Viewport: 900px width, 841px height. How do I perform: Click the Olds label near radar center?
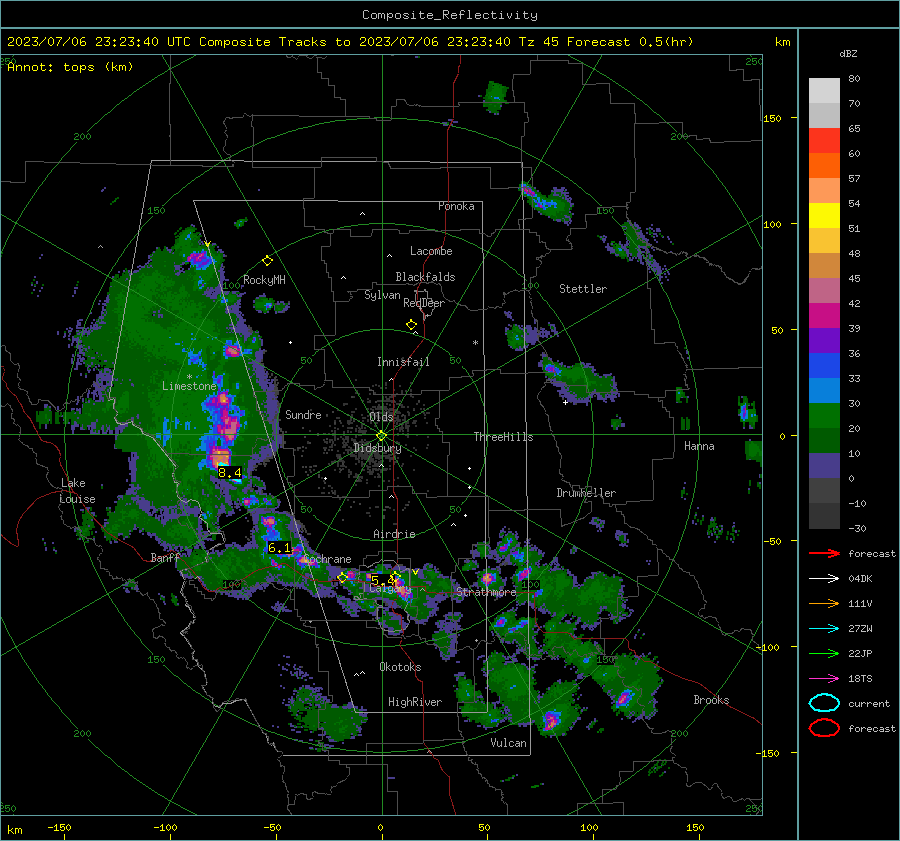pos(381,417)
